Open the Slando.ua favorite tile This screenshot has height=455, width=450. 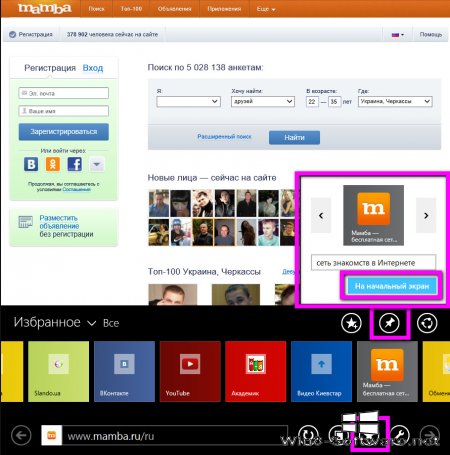pyautogui.click(x=58, y=371)
